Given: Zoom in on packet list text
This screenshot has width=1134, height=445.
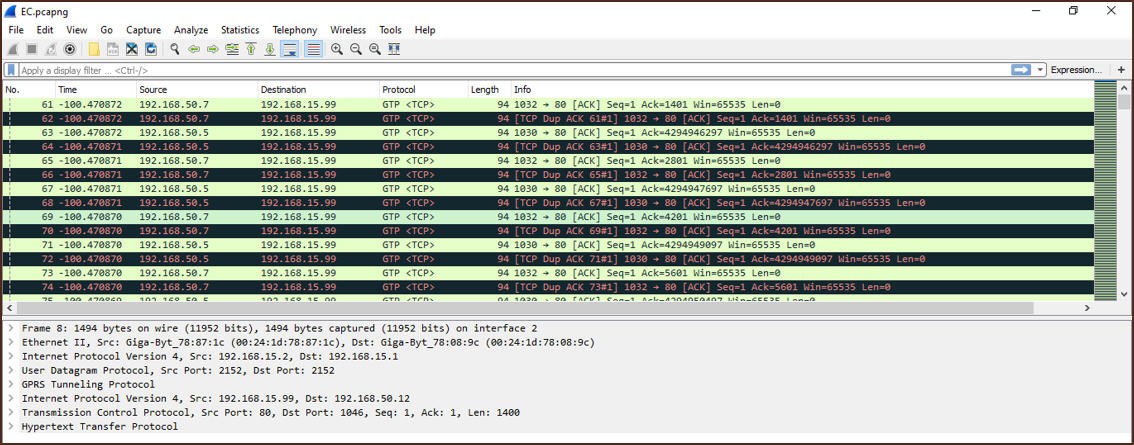Looking at the screenshot, I should [x=337, y=49].
